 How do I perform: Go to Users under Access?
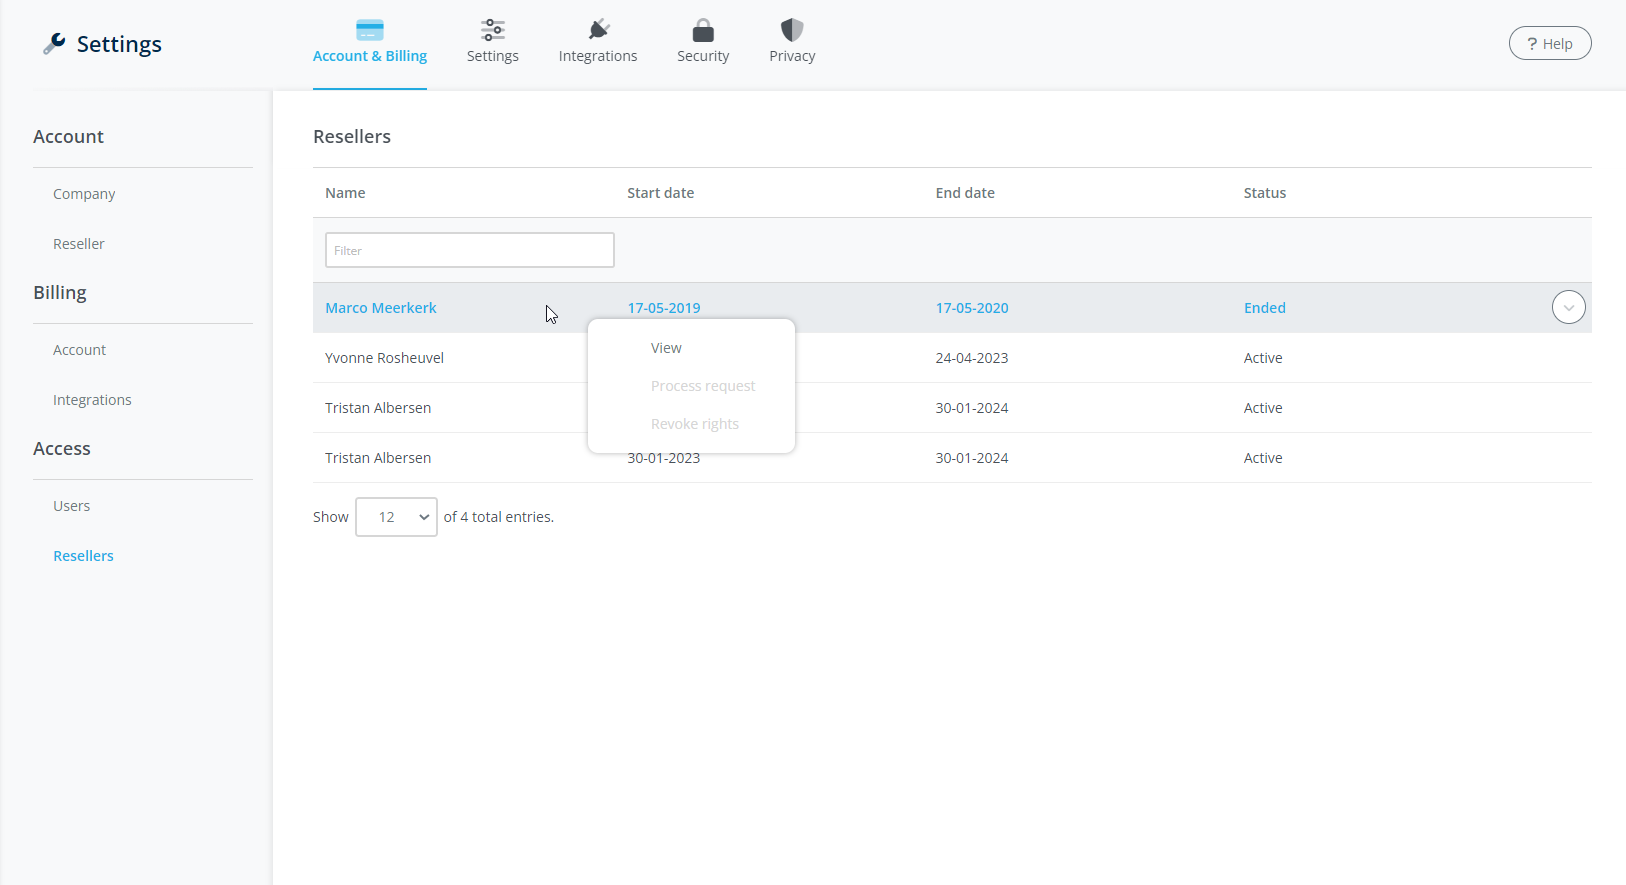[x=72, y=506]
